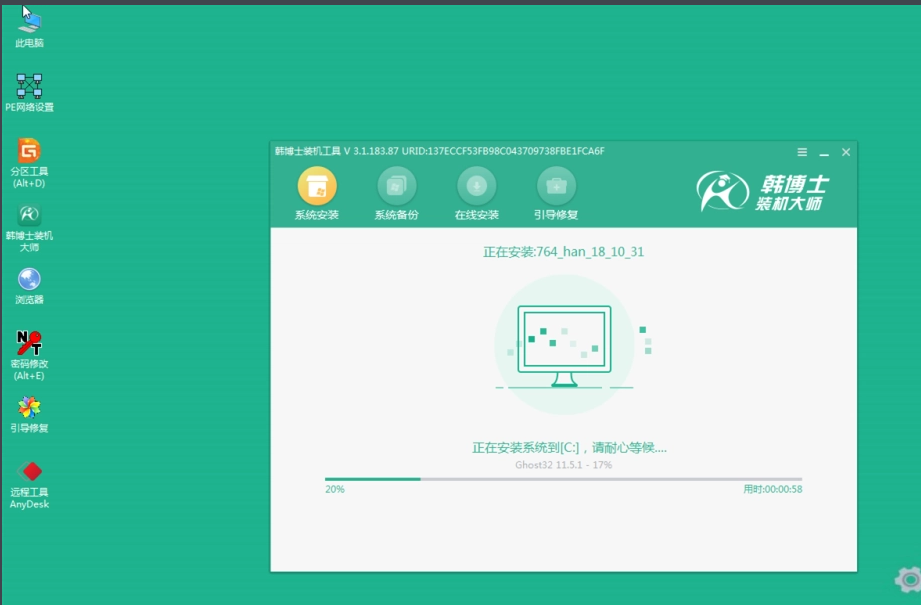Screen dimensions: 921x605
Task: Open the 引导修复 tab in installer window
Action: (556, 194)
